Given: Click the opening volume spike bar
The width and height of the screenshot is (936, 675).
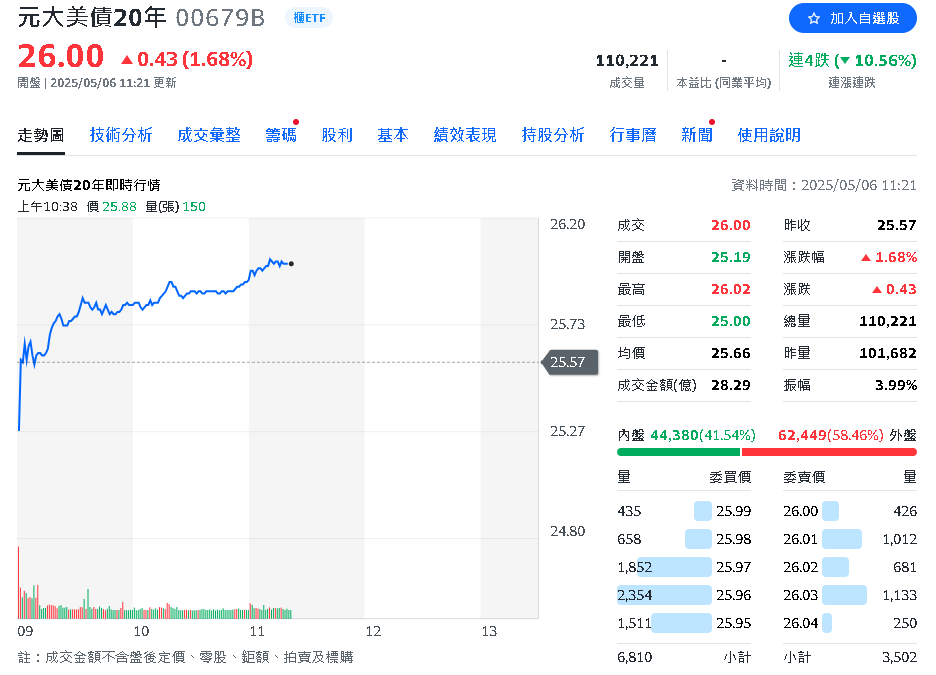Looking at the screenshot, I should click(19, 582).
